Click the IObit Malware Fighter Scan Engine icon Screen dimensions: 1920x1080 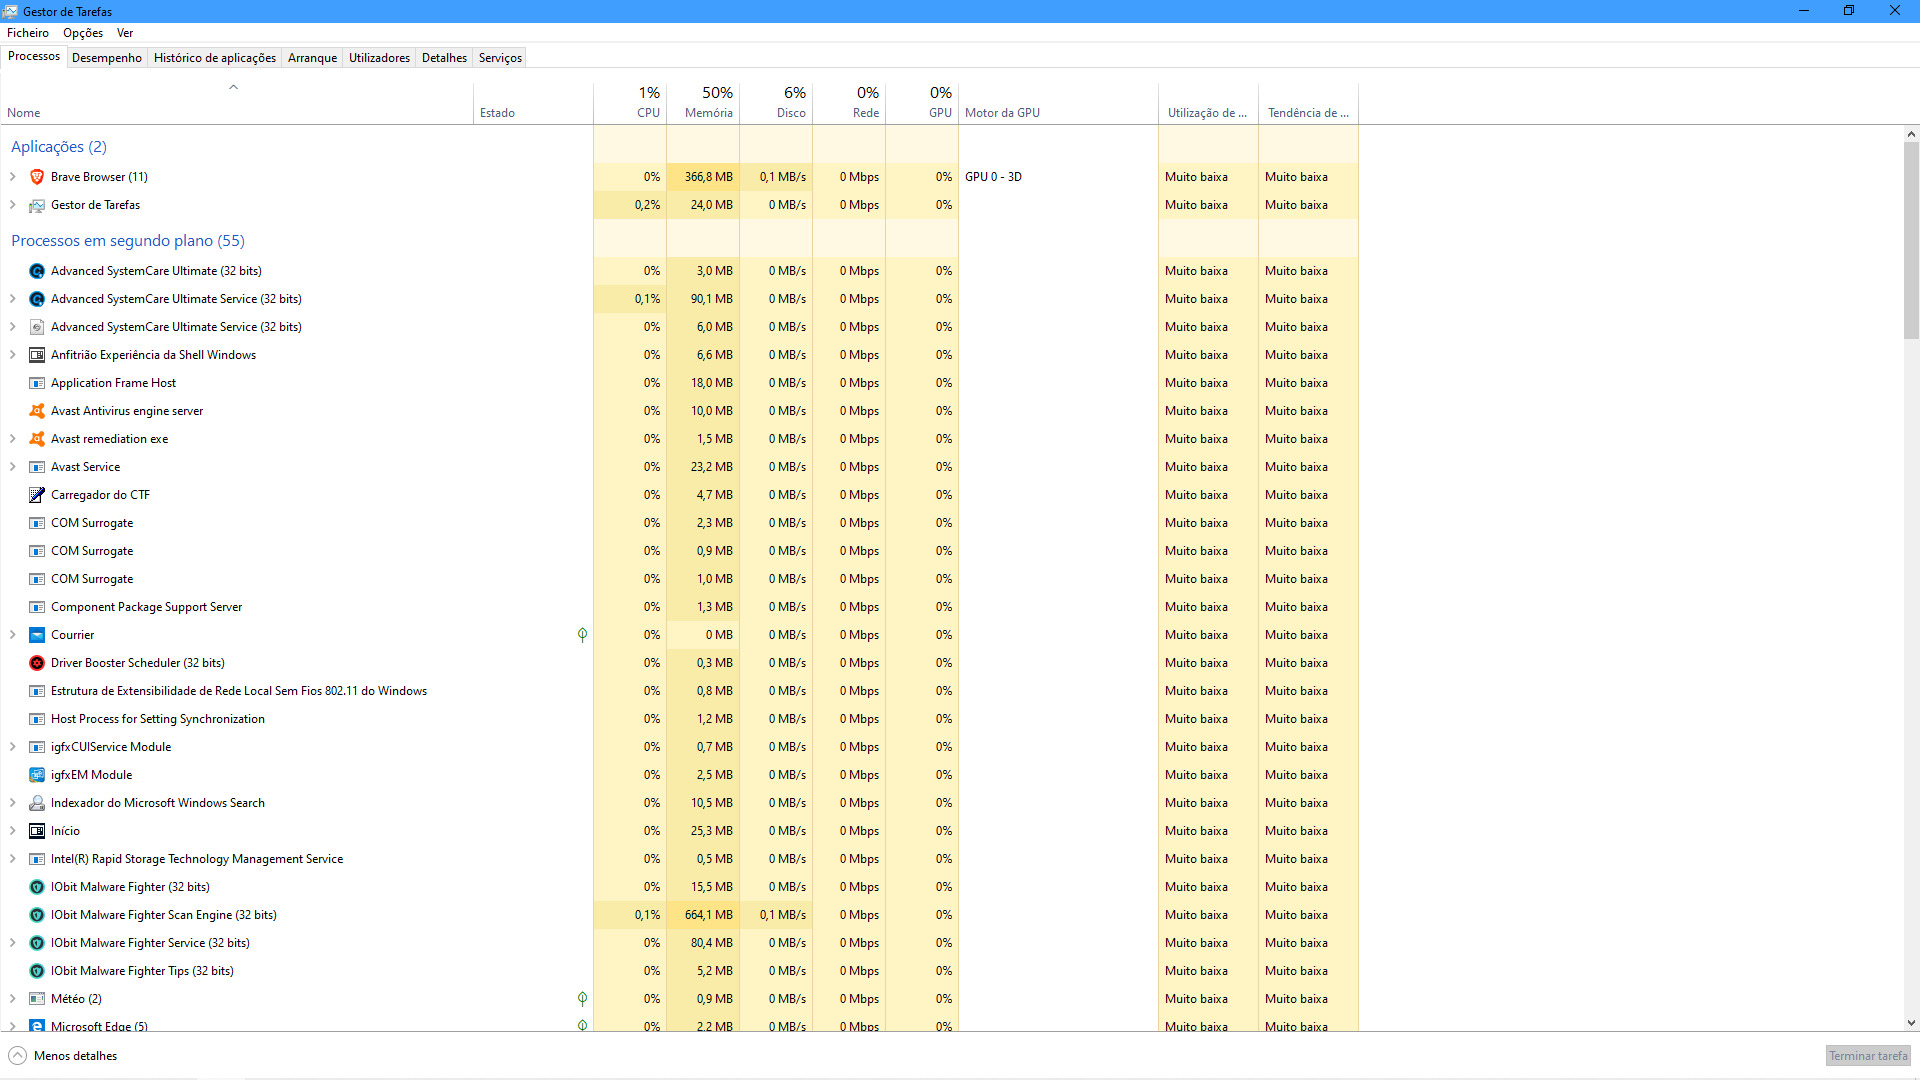tap(37, 915)
